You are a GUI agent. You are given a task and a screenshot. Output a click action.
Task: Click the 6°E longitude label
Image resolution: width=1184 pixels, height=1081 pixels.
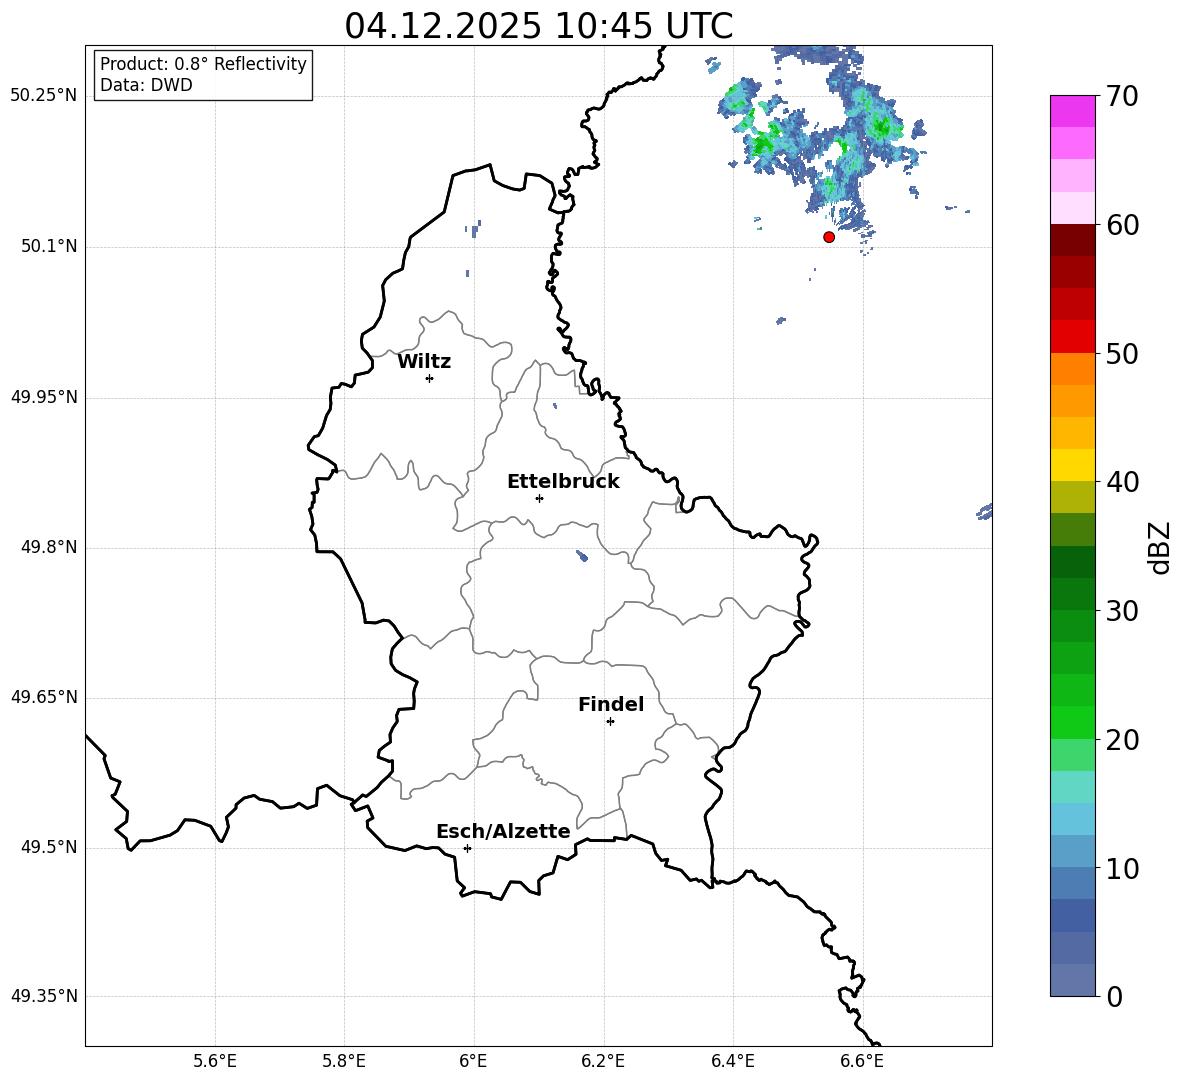(473, 1061)
